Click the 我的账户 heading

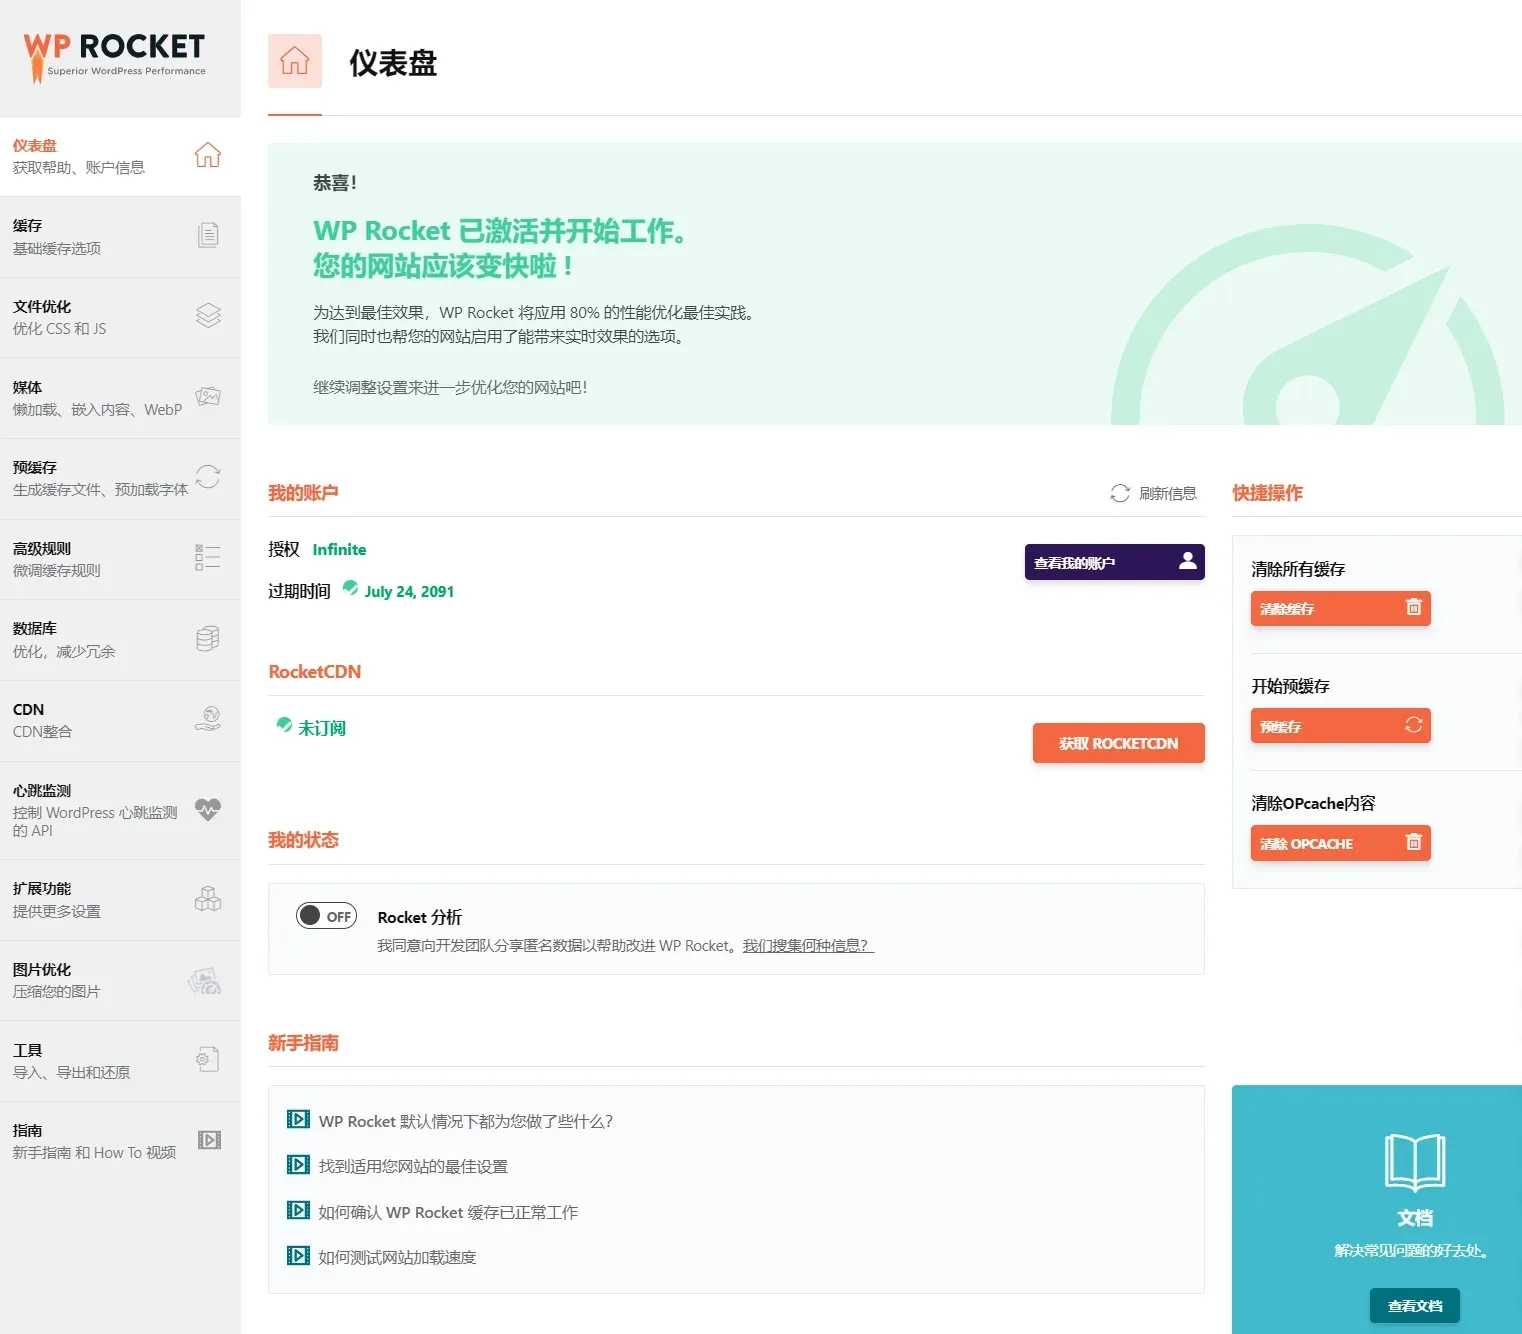coord(303,493)
